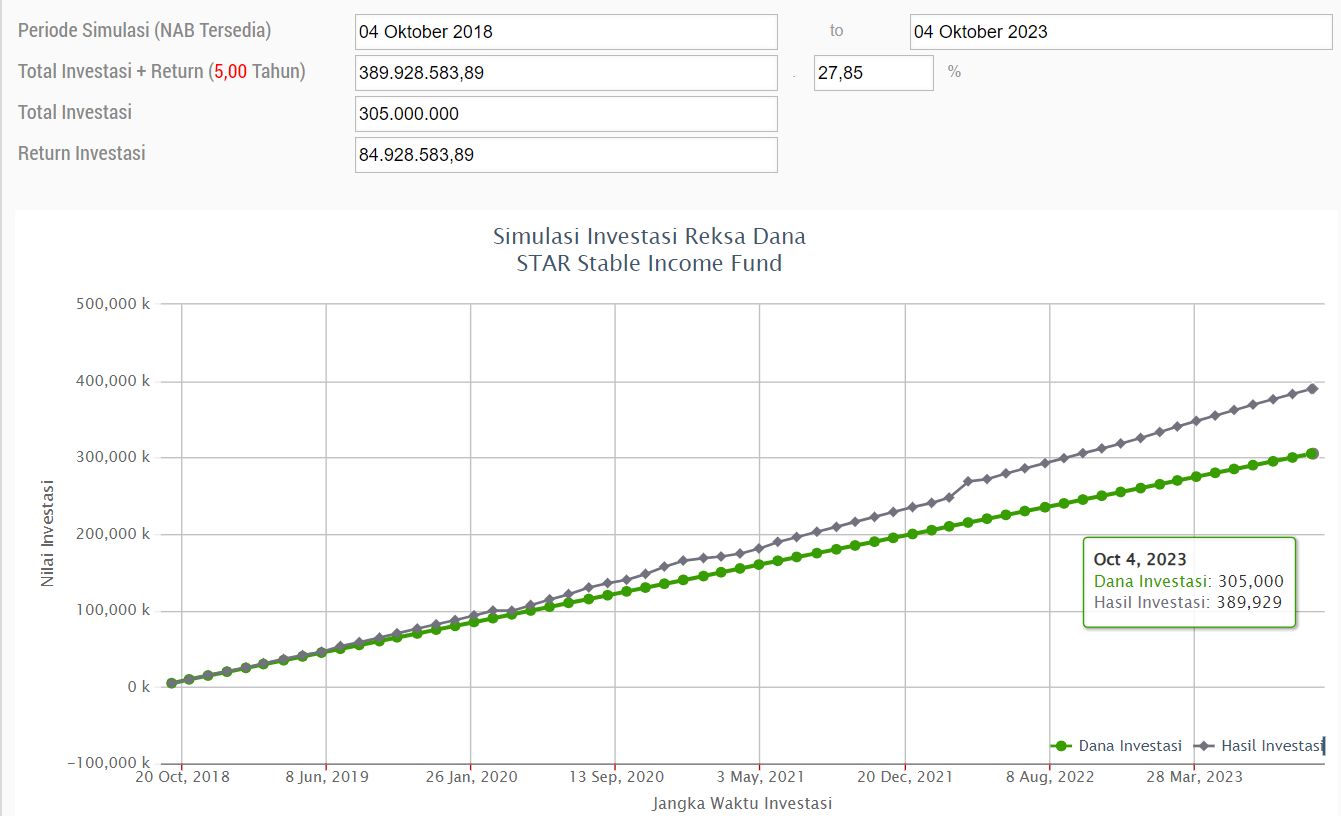Click the chart title Simulasi Investasi Reksa Dana
This screenshot has height=816, width=1341.
click(x=649, y=237)
